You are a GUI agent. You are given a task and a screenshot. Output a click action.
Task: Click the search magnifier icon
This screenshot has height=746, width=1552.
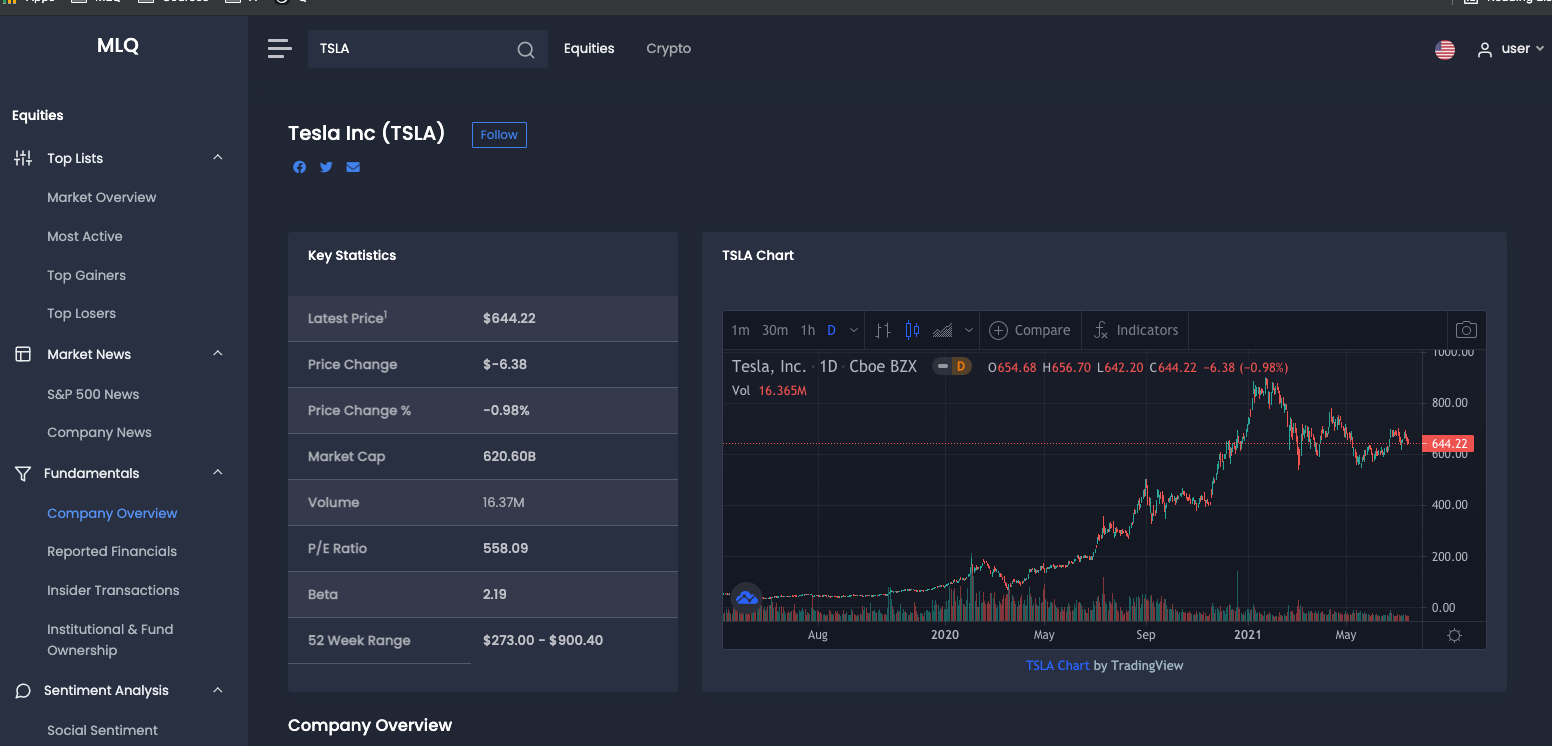pos(526,50)
